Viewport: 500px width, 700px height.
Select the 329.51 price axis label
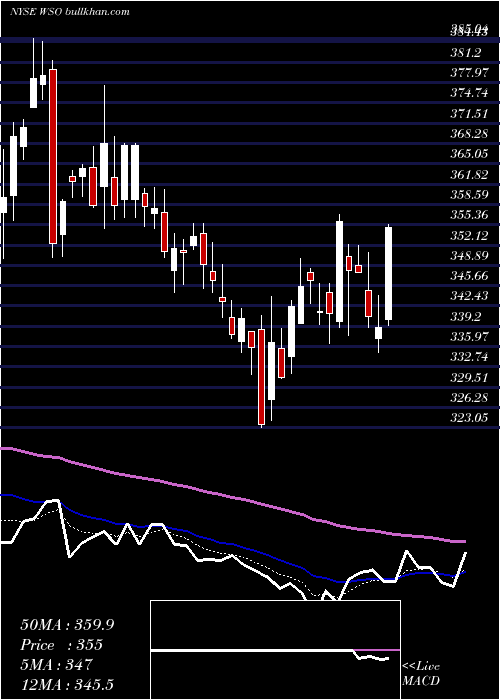(x=469, y=377)
